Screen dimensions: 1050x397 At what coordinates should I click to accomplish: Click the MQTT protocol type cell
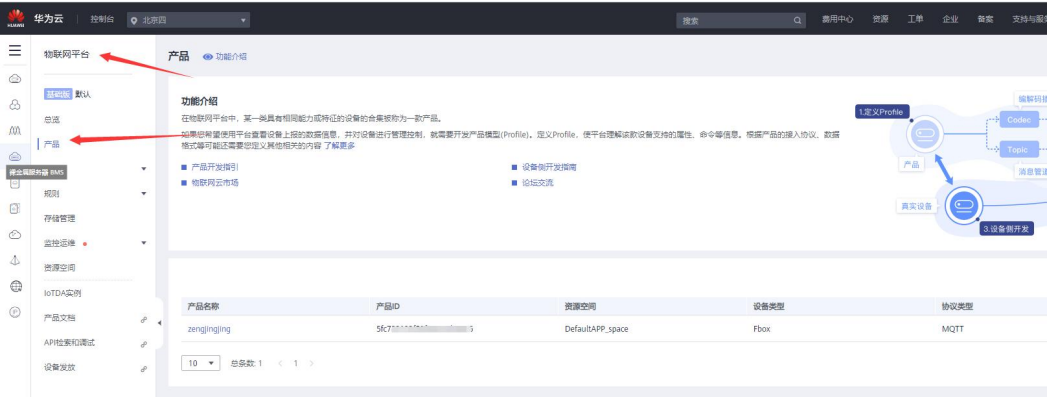tap(954, 329)
